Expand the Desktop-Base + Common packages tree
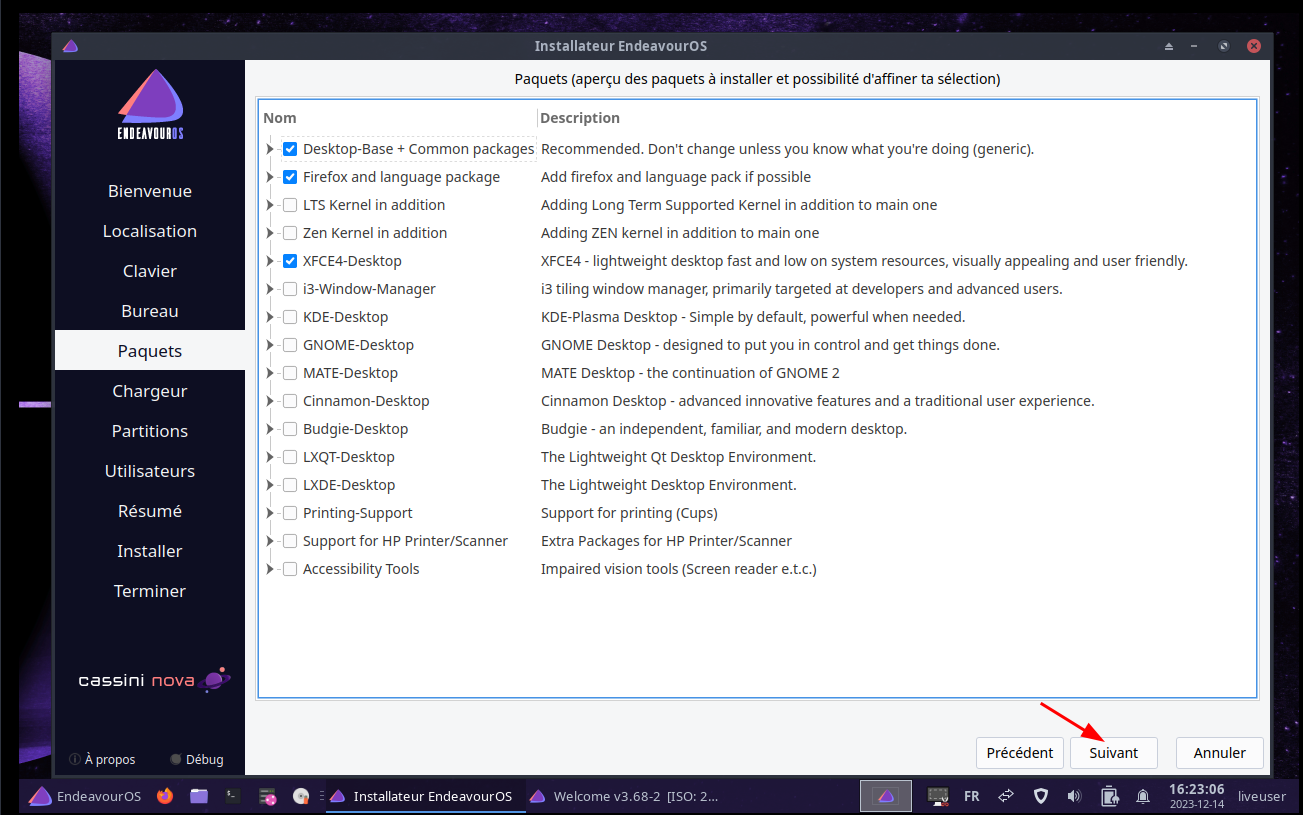1303x815 pixels. click(270, 149)
